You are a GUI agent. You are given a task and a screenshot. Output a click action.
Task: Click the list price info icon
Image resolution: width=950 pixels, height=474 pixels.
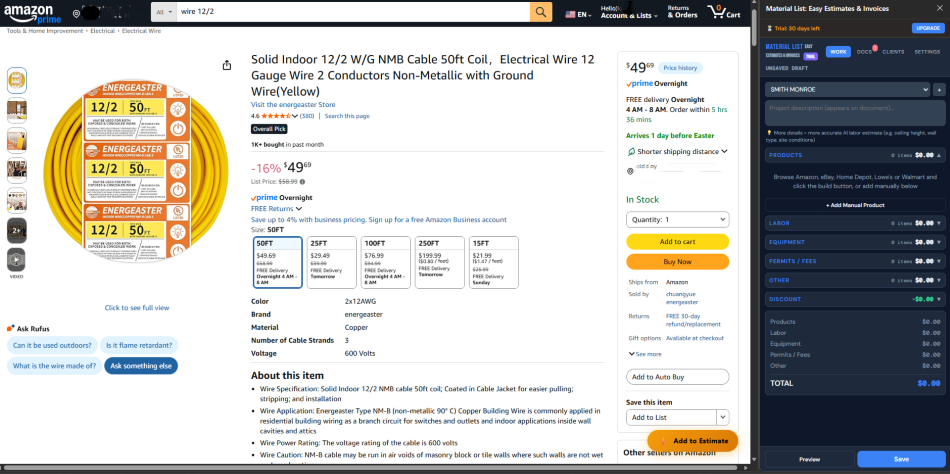pos(303,182)
